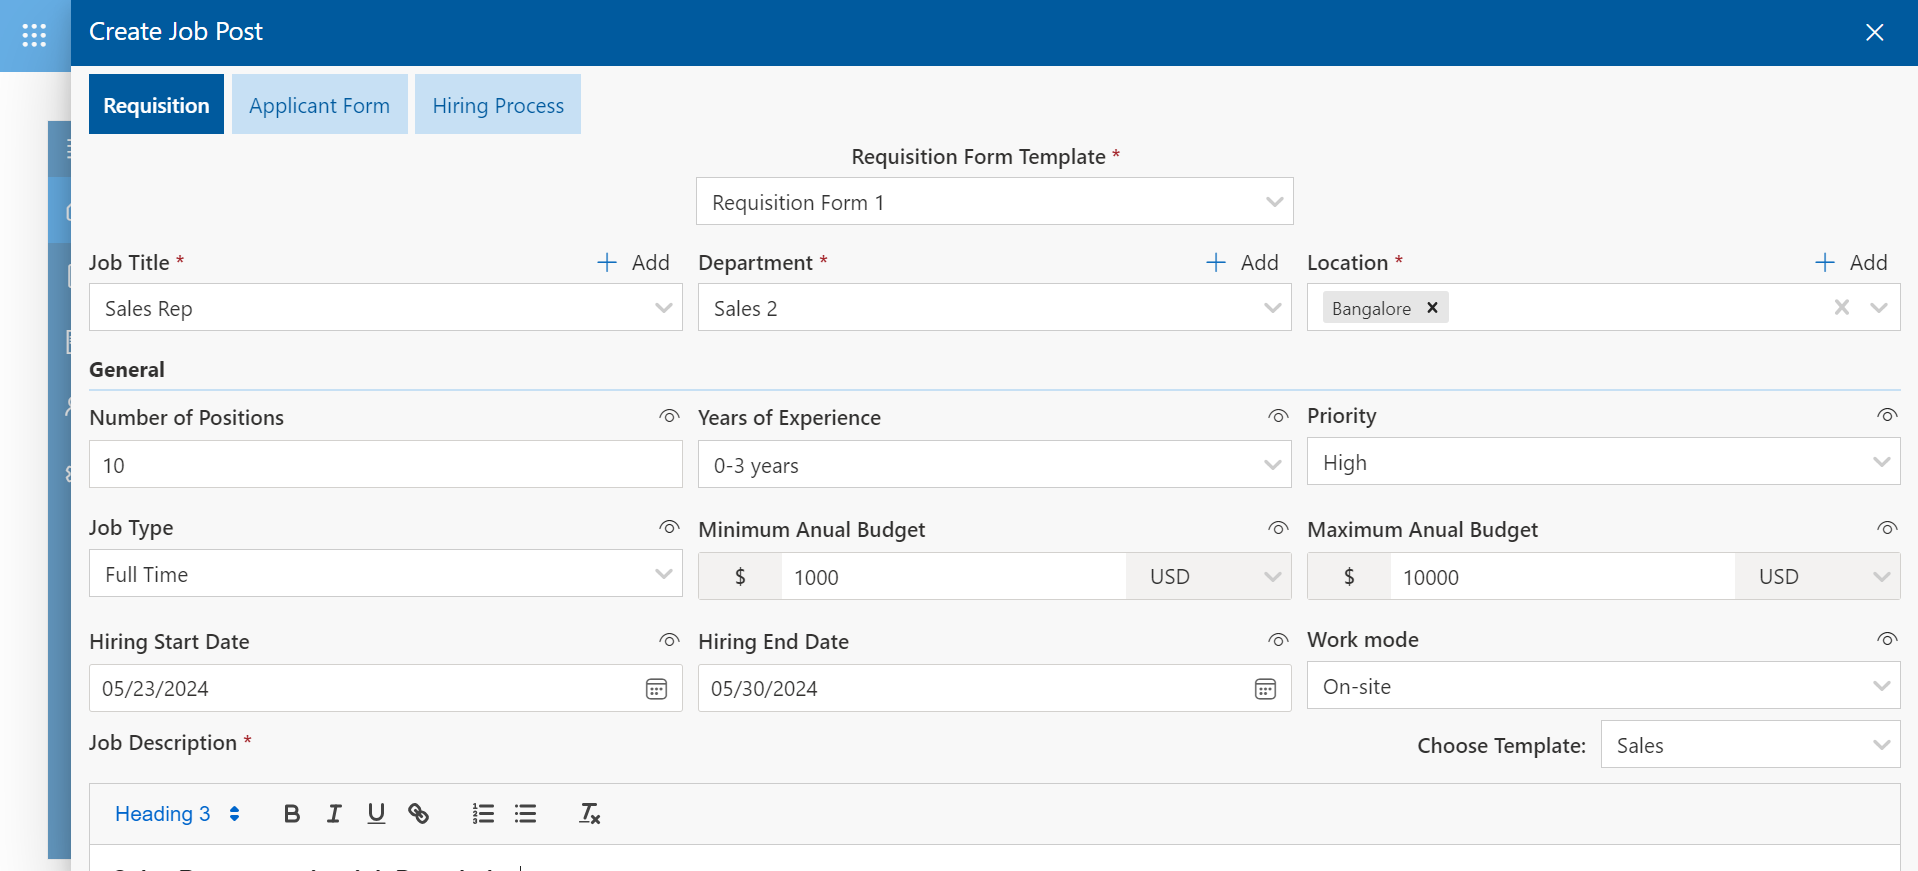
Task: Insert a link in the description
Action: [418, 814]
